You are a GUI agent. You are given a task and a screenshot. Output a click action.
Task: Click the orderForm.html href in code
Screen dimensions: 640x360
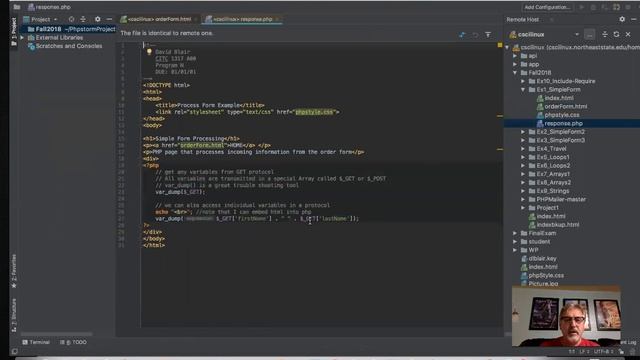click(x=202, y=145)
